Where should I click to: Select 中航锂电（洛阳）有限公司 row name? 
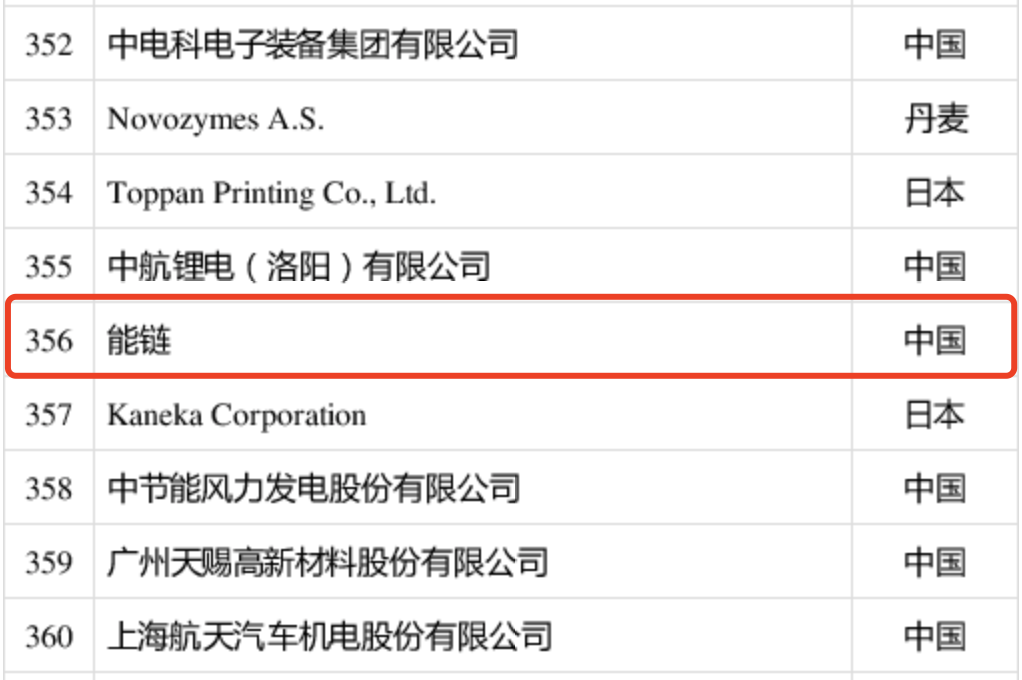(299, 267)
